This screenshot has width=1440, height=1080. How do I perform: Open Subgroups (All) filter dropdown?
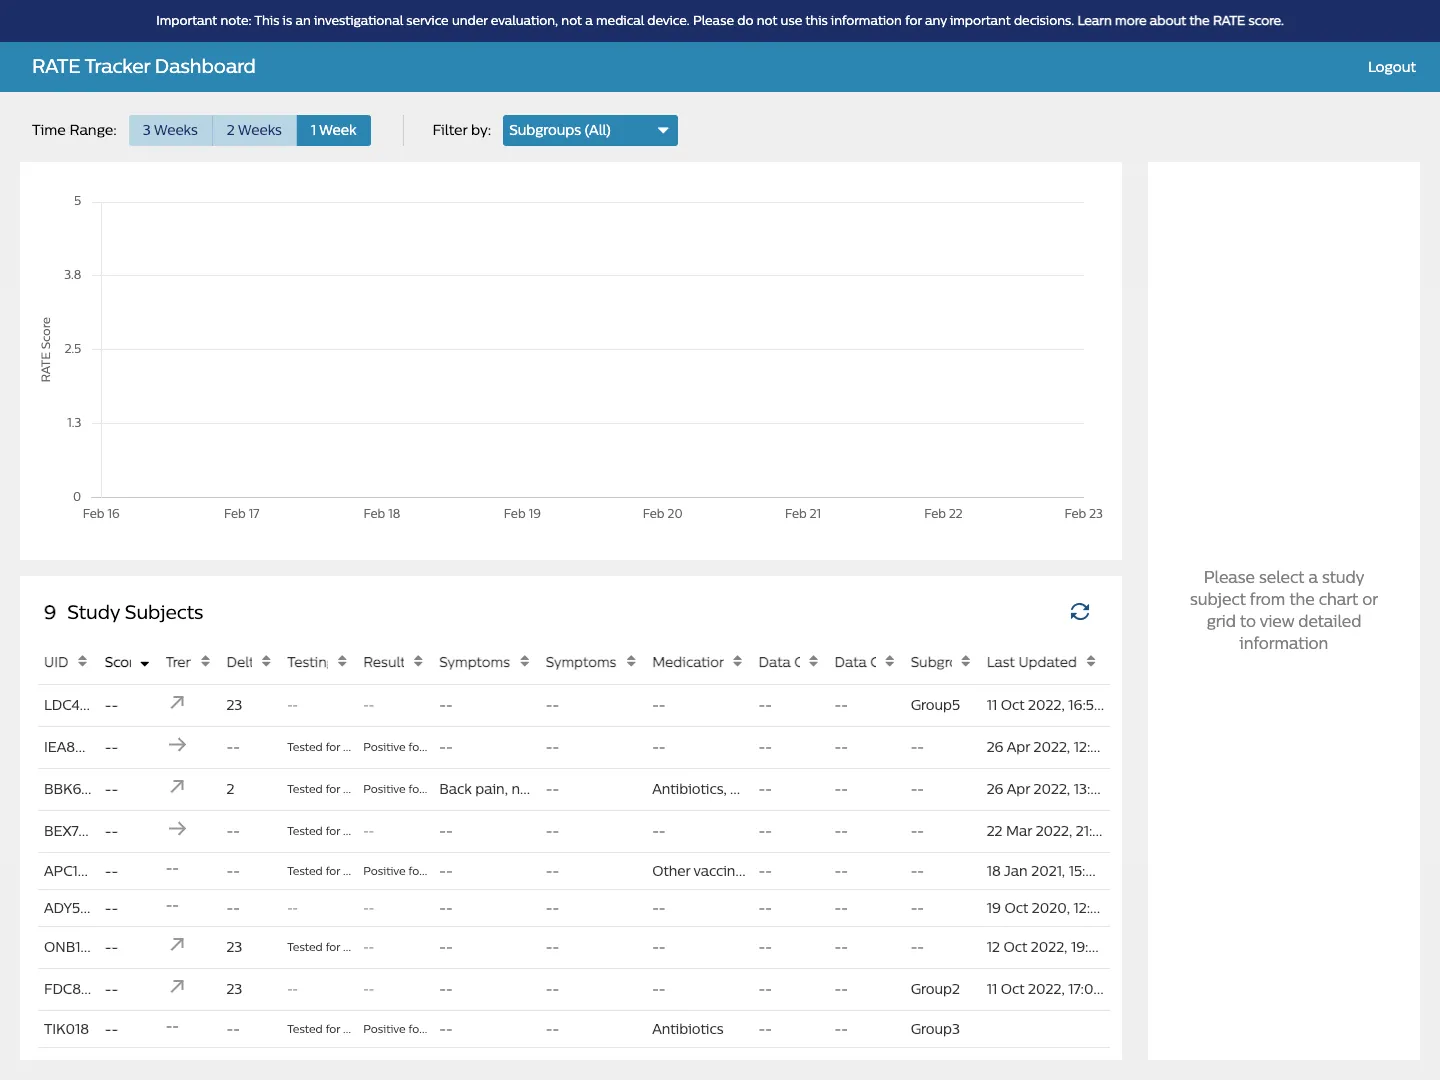(x=590, y=130)
